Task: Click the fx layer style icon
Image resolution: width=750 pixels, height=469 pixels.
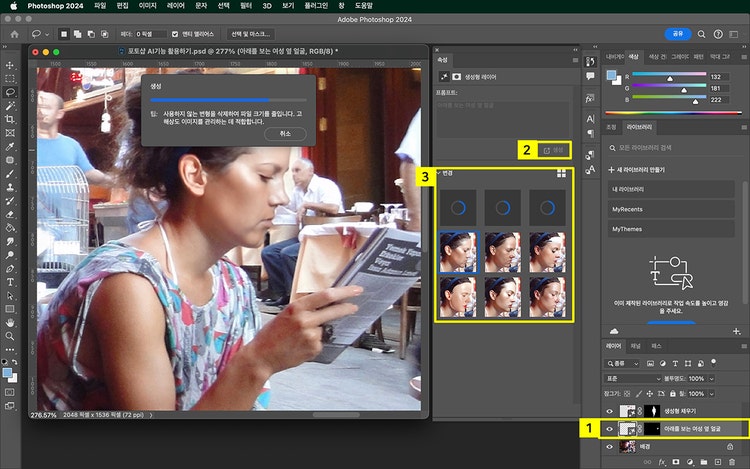Action: (x=660, y=462)
